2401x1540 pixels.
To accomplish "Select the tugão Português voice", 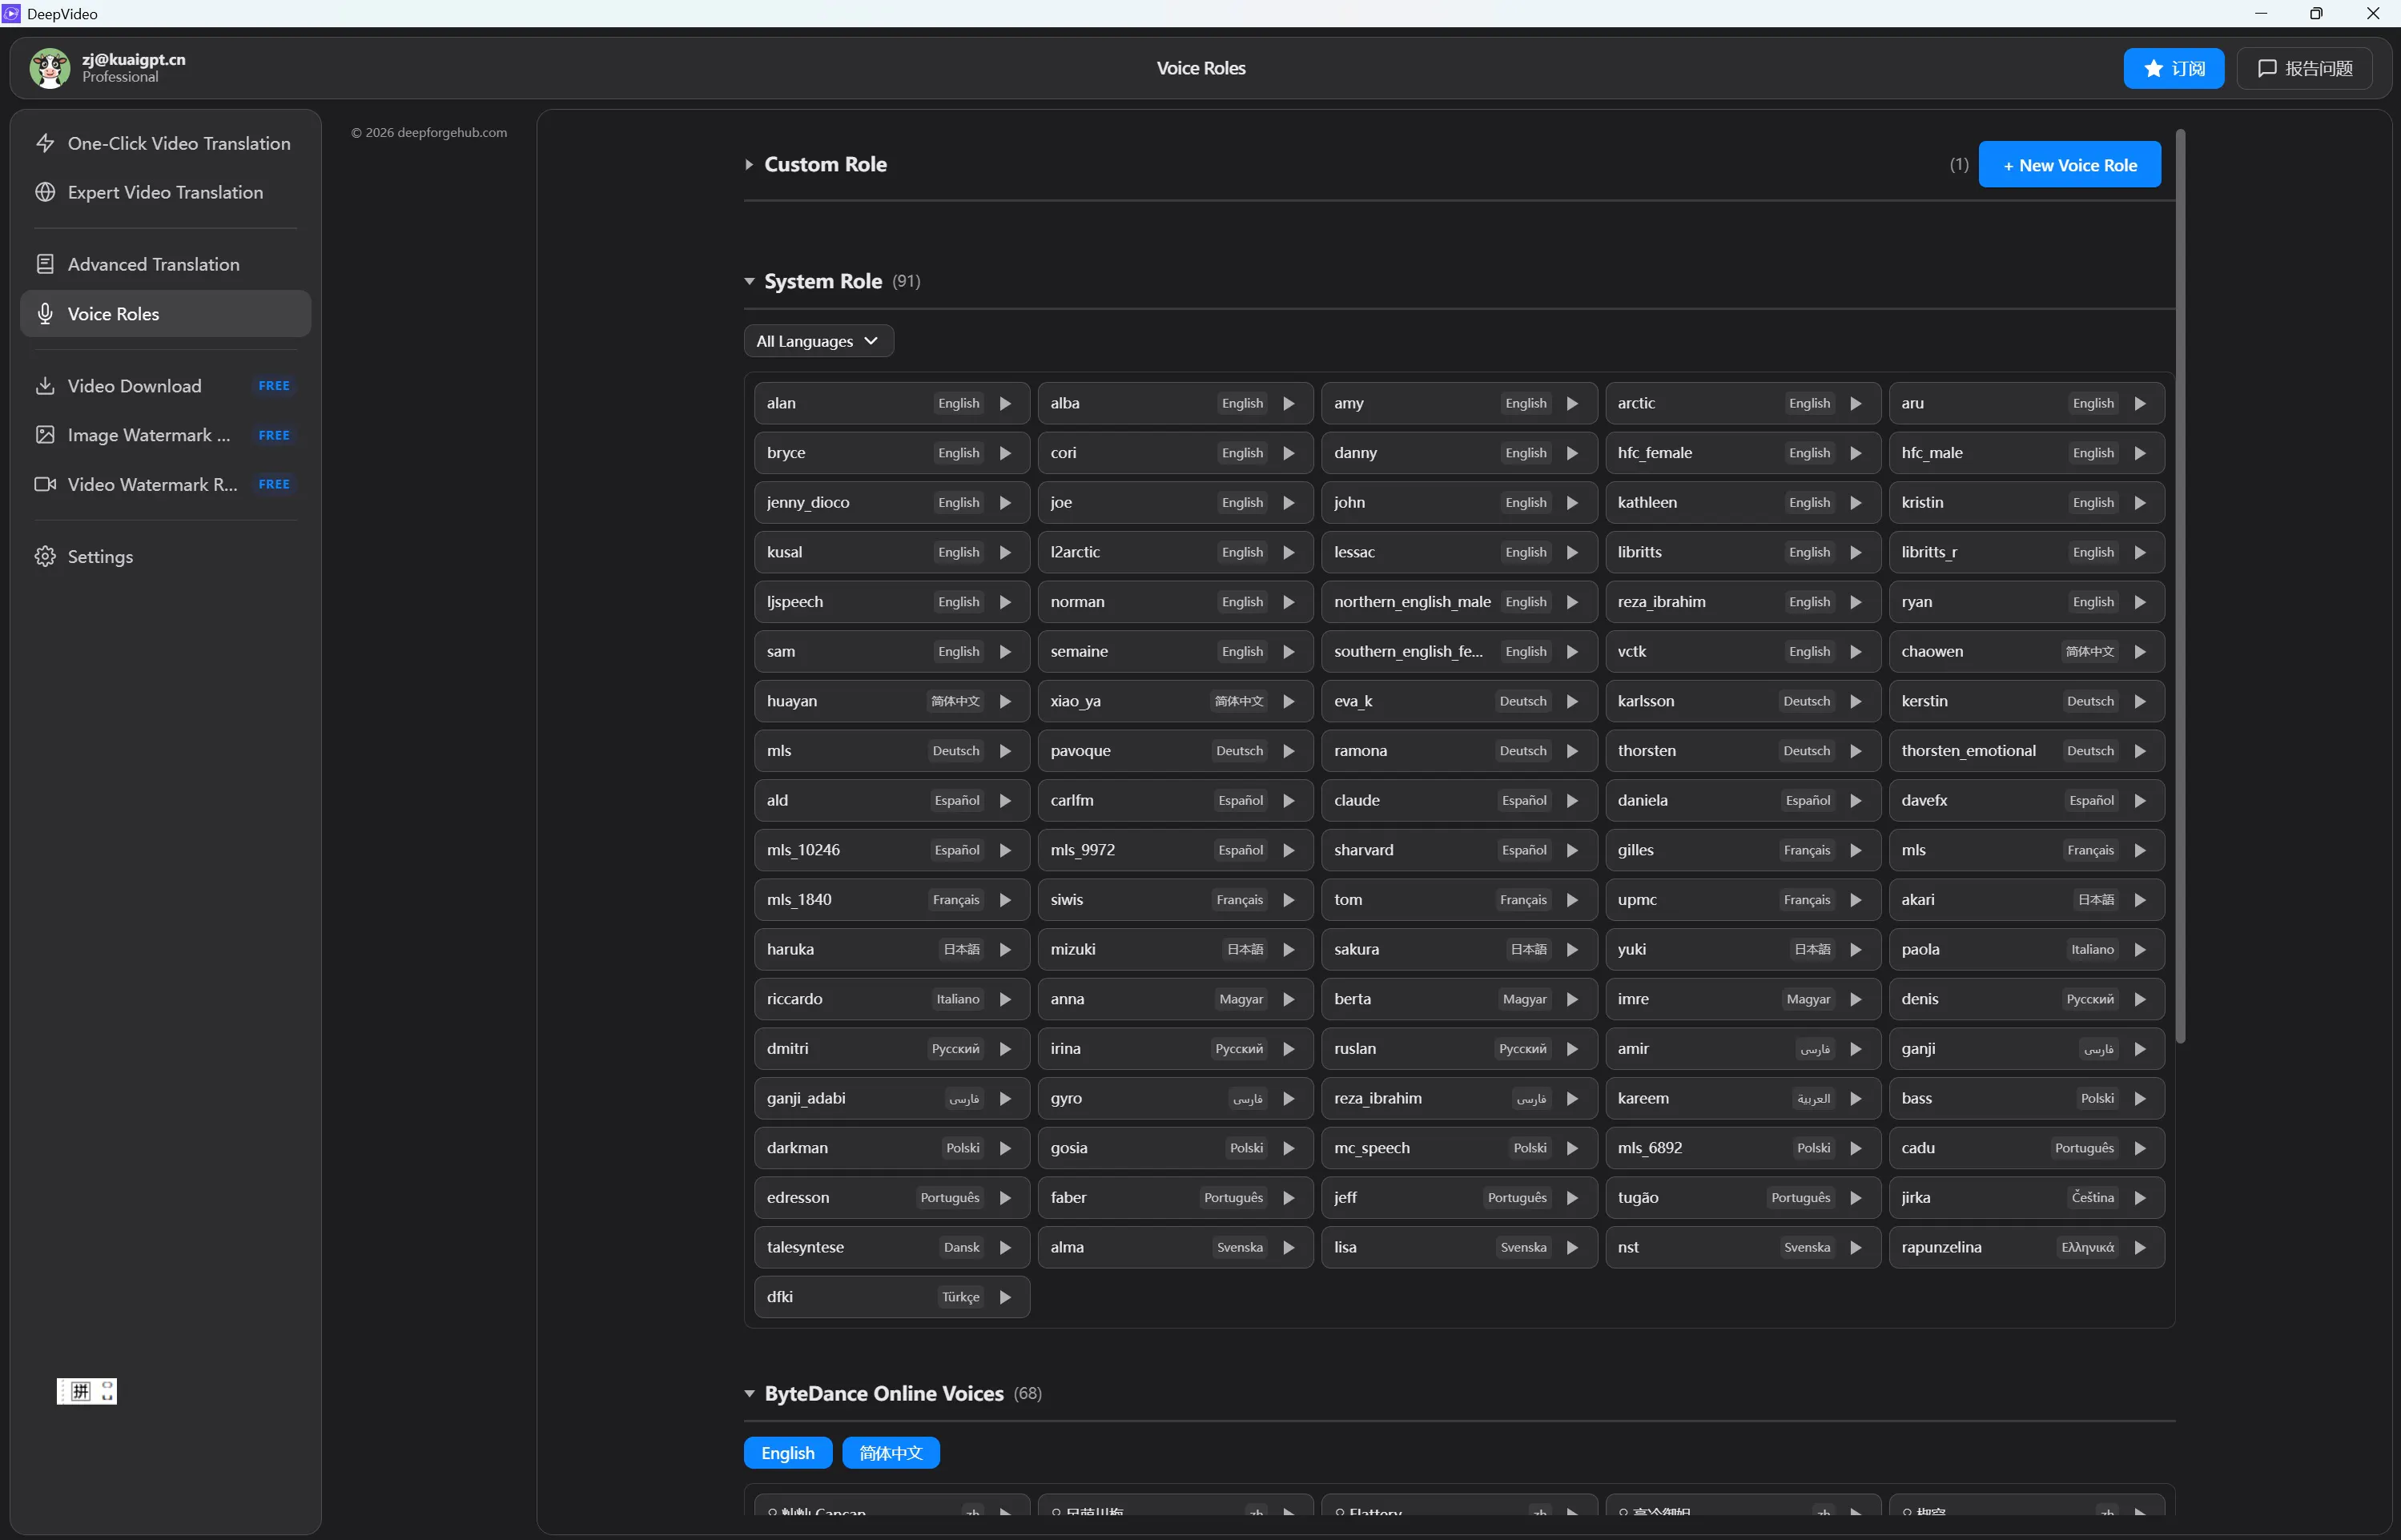I will coord(1743,1198).
